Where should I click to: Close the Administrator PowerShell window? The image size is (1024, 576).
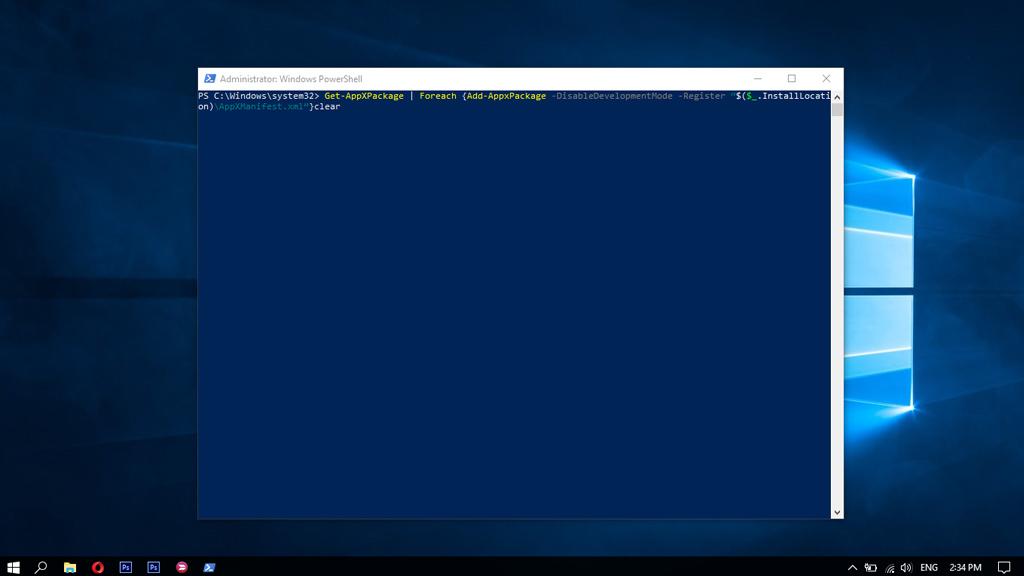826,78
